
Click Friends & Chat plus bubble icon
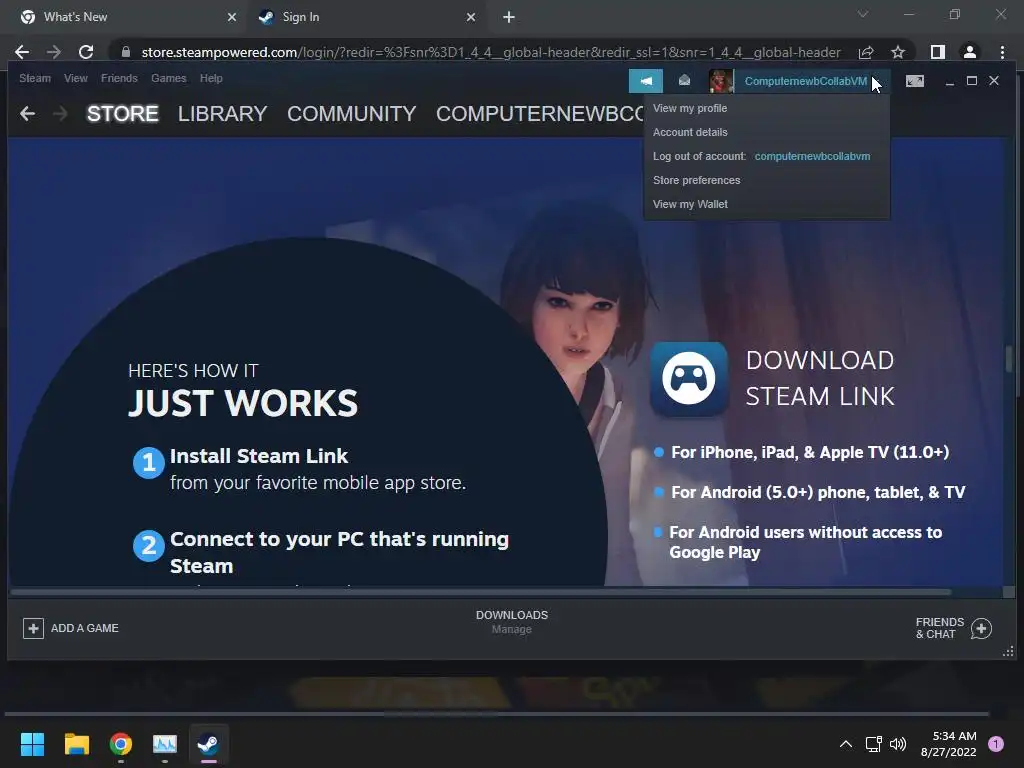981,628
